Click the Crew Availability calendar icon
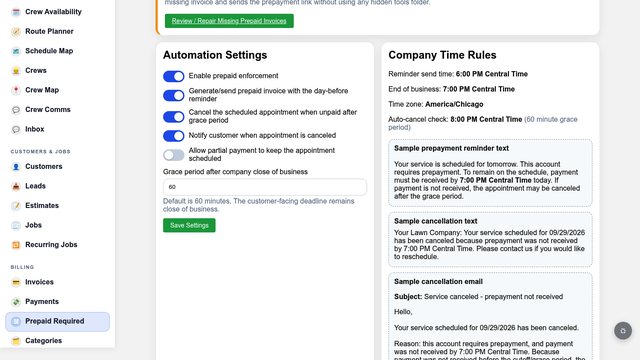 (x=16, y=12)
